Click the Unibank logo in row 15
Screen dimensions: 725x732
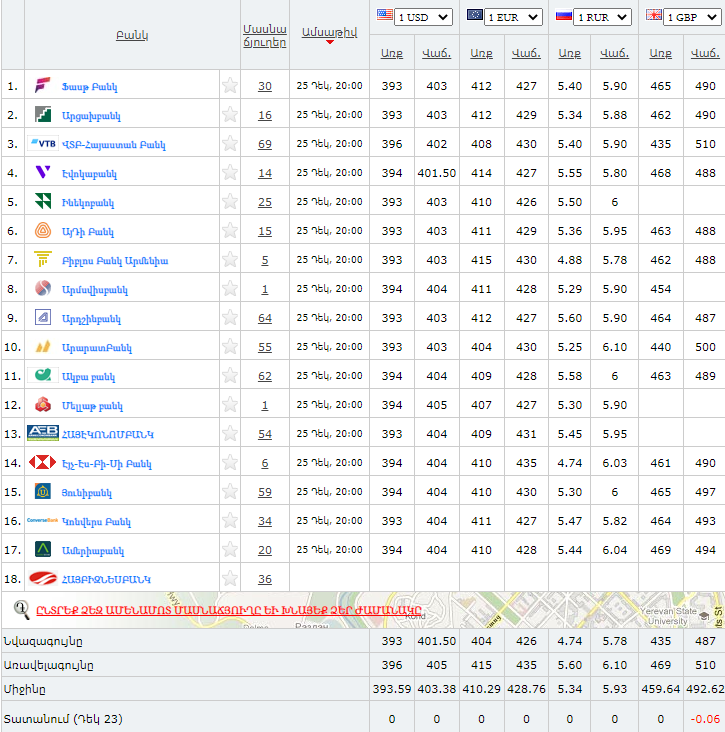point(42,492)
